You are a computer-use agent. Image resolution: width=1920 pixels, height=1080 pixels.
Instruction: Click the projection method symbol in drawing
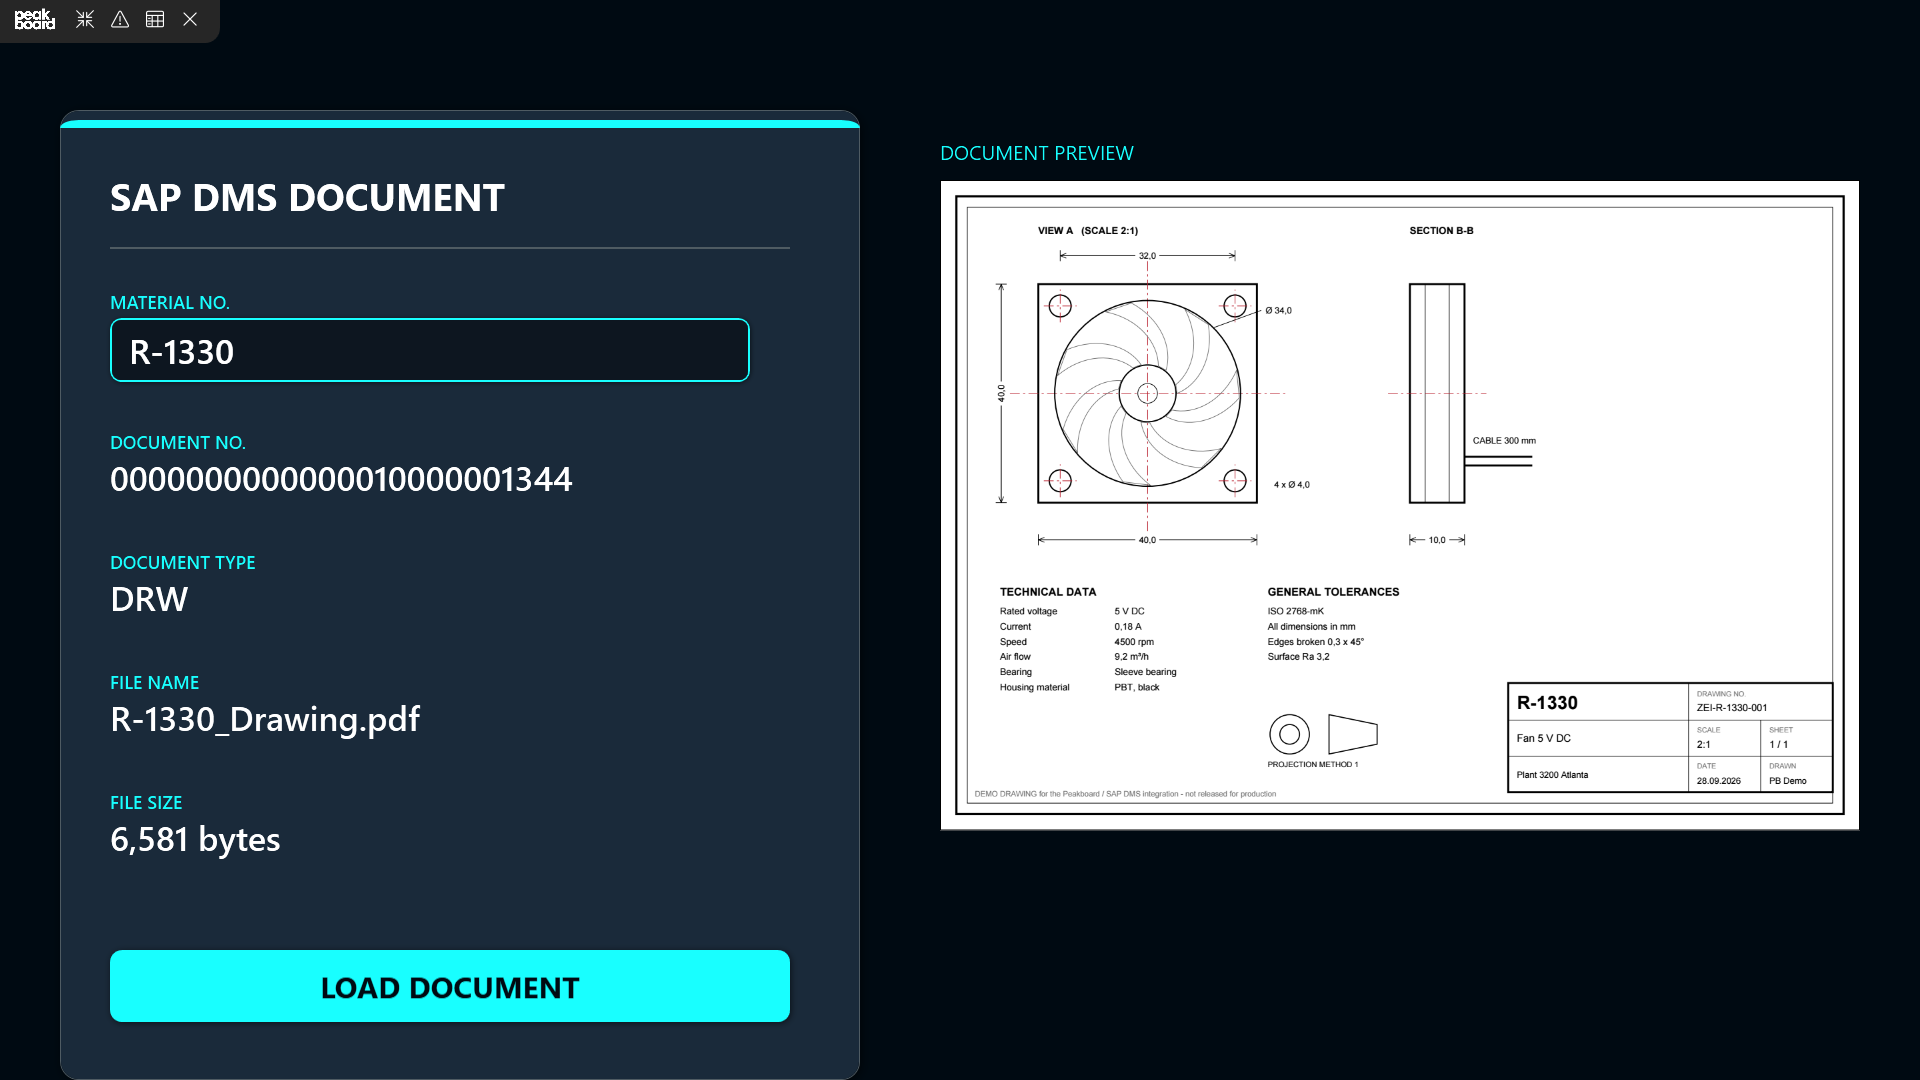pos(1323,734)
